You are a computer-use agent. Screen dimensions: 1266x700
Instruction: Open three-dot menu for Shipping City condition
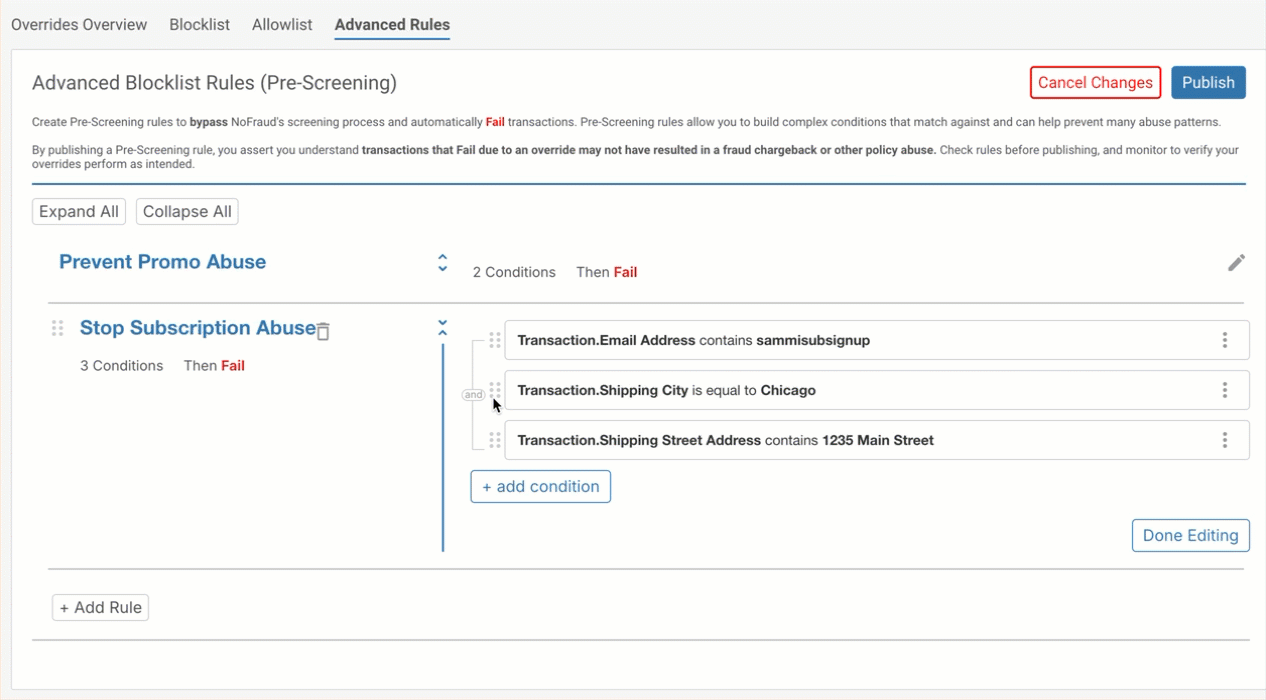[1224, 390]
